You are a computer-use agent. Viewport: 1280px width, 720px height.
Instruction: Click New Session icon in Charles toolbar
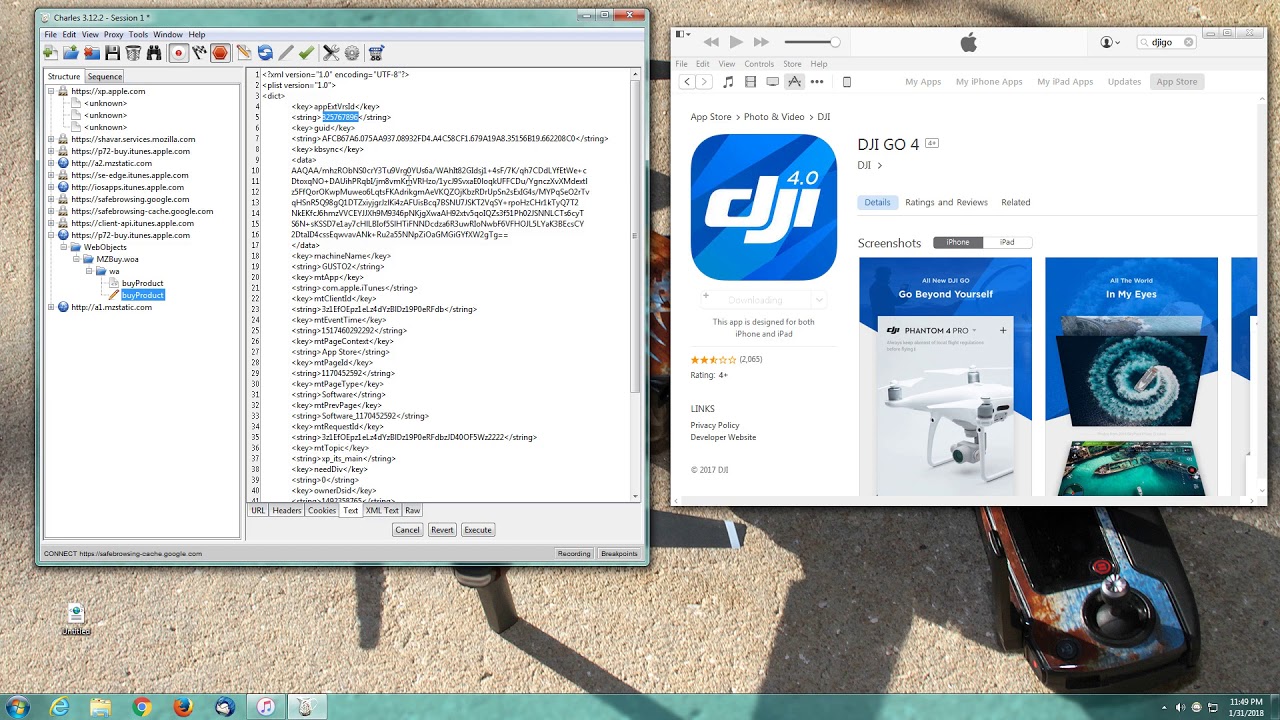[x=51, y=53]
